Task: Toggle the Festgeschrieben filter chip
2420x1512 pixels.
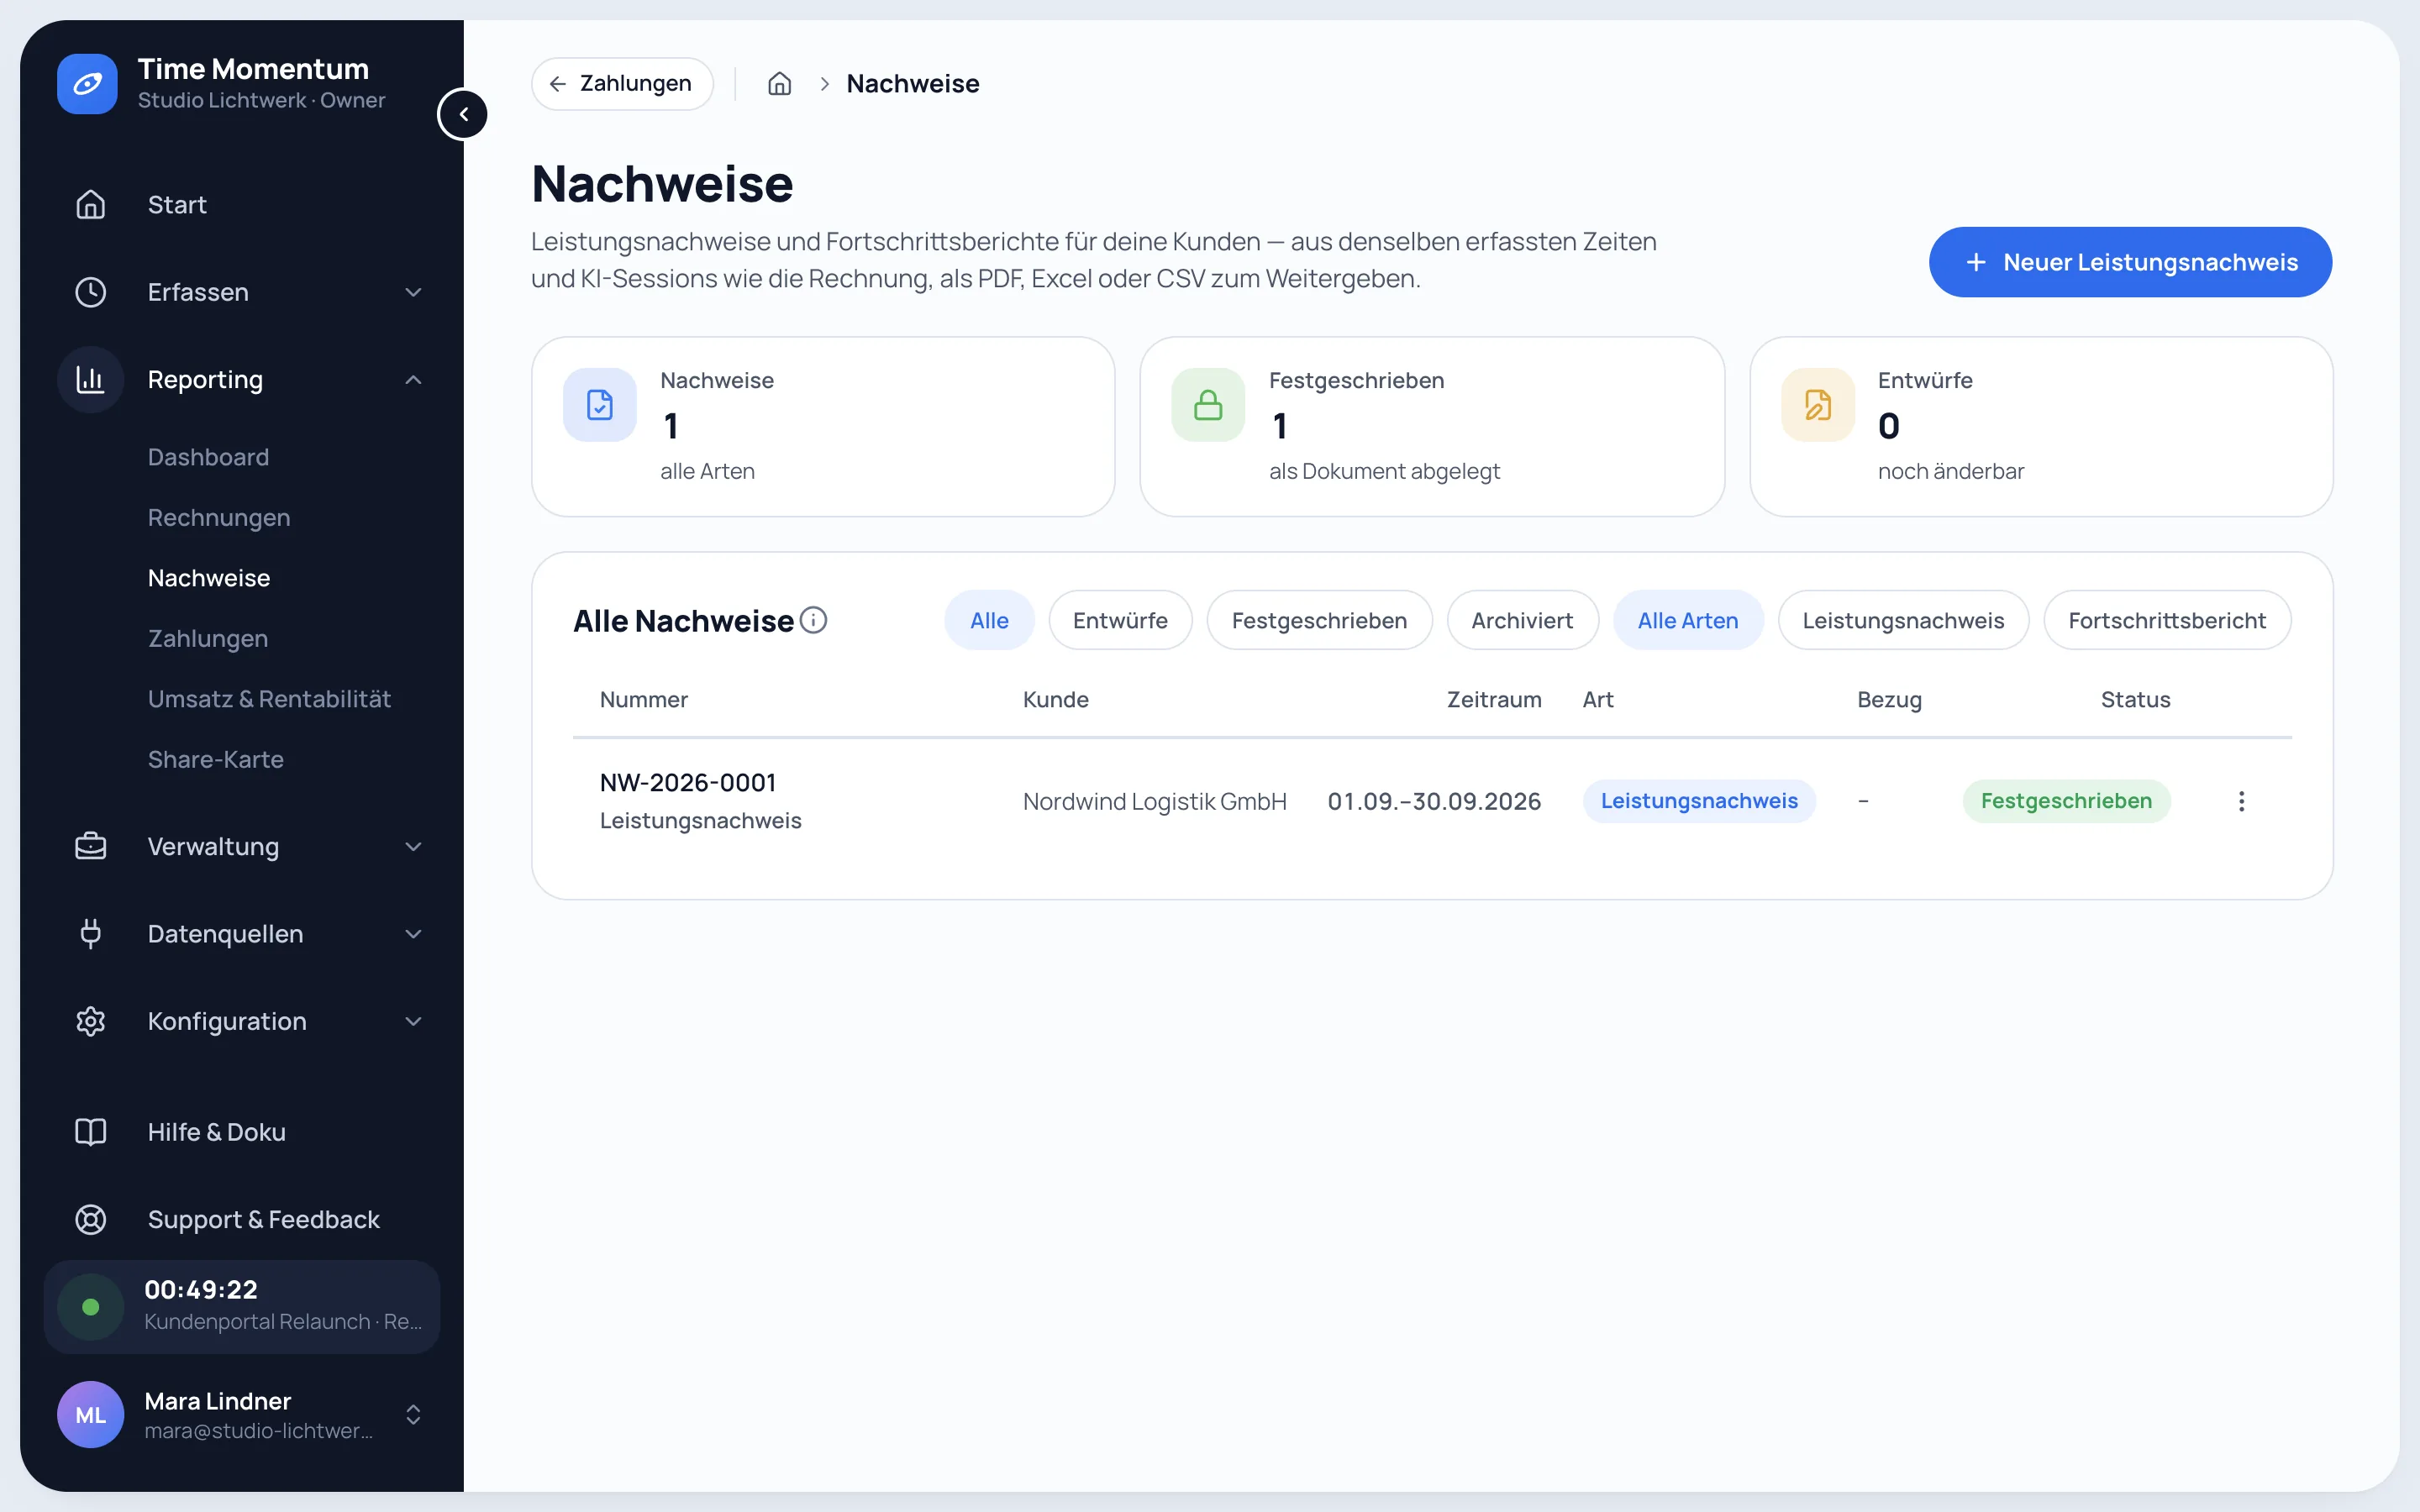Action: [1319, 620]
